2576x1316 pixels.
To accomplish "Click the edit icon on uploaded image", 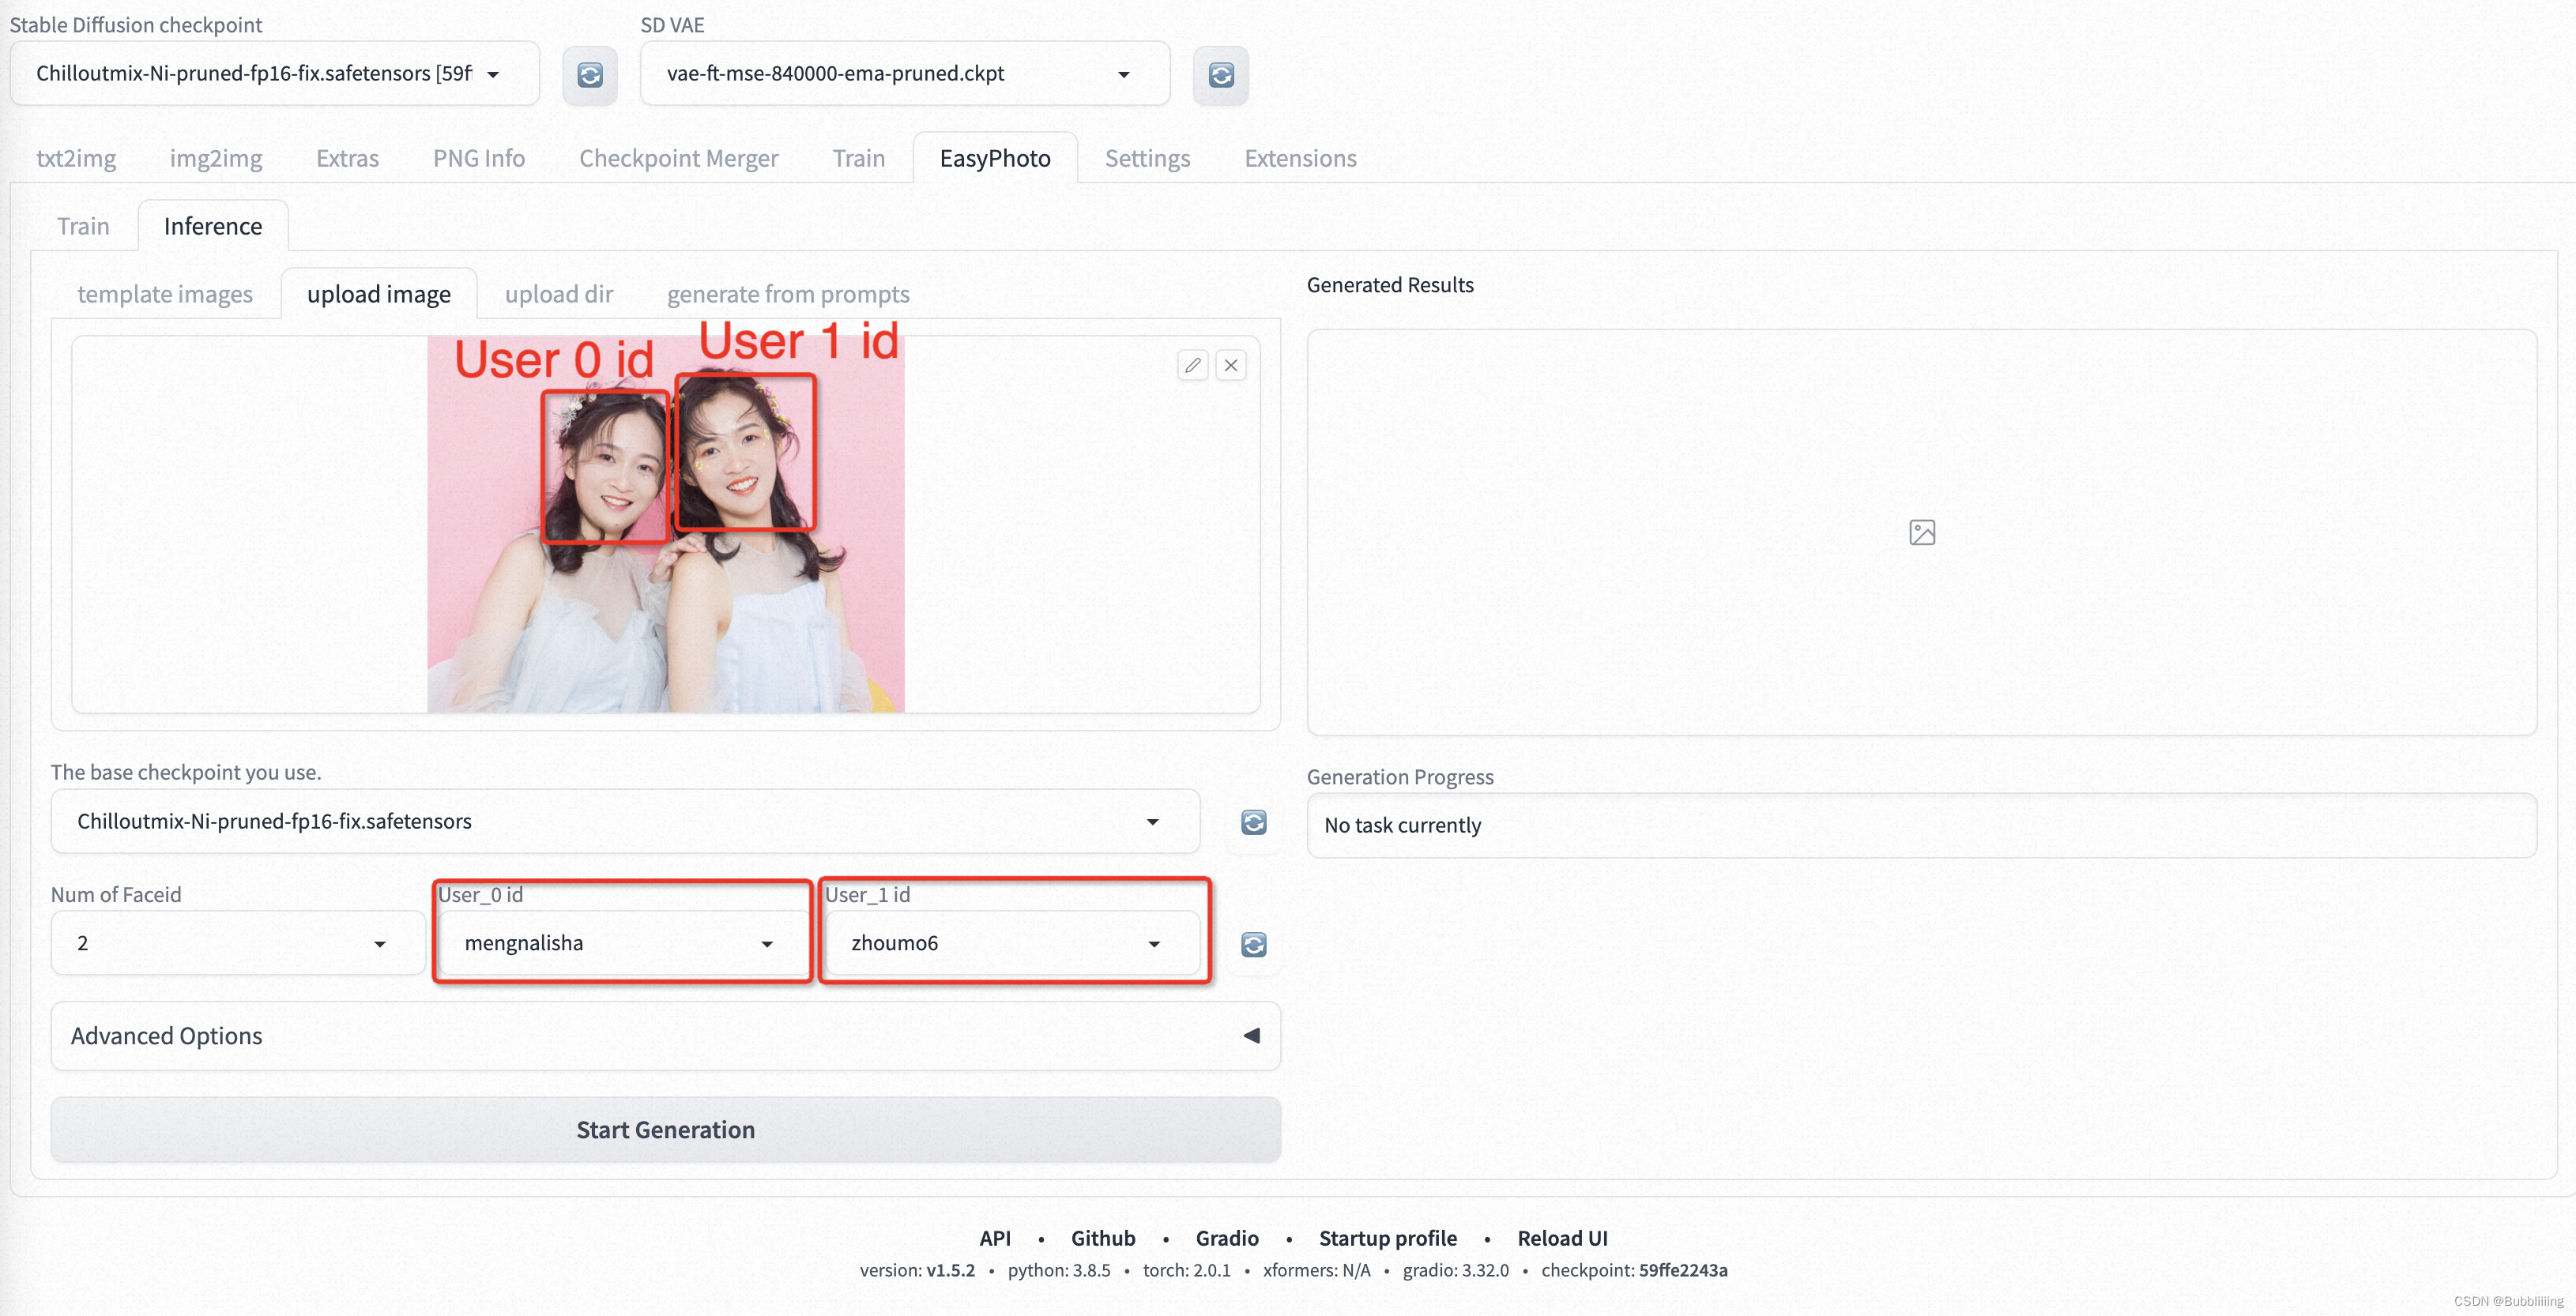I will click(1193, 364).
